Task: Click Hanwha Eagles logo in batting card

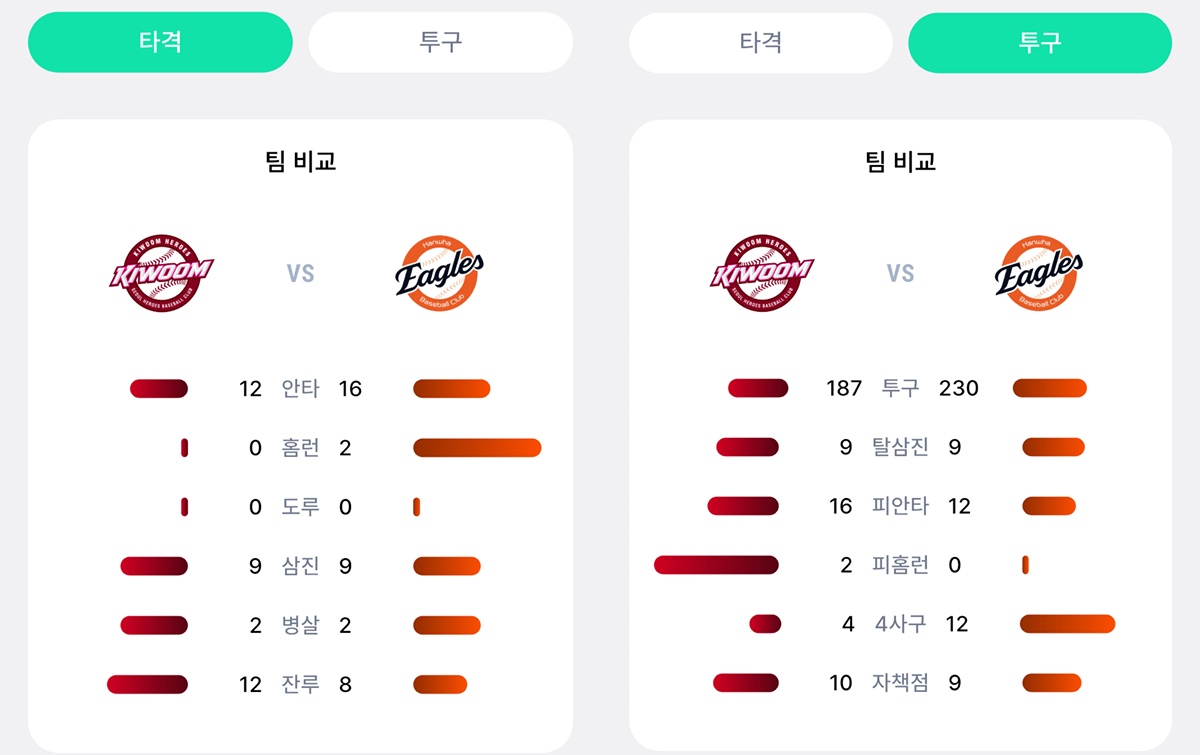Action: click(x=439, y=272)
